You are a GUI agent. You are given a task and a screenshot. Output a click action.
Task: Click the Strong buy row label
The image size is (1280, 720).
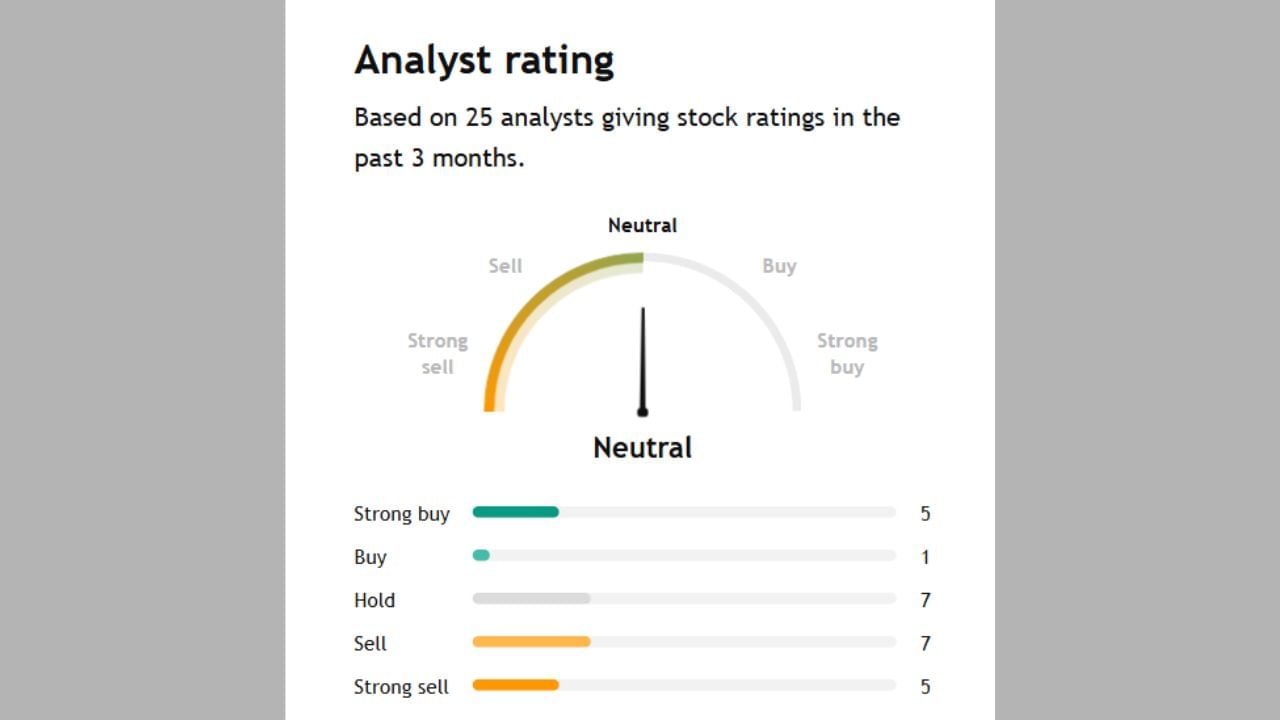pos(402,514)
